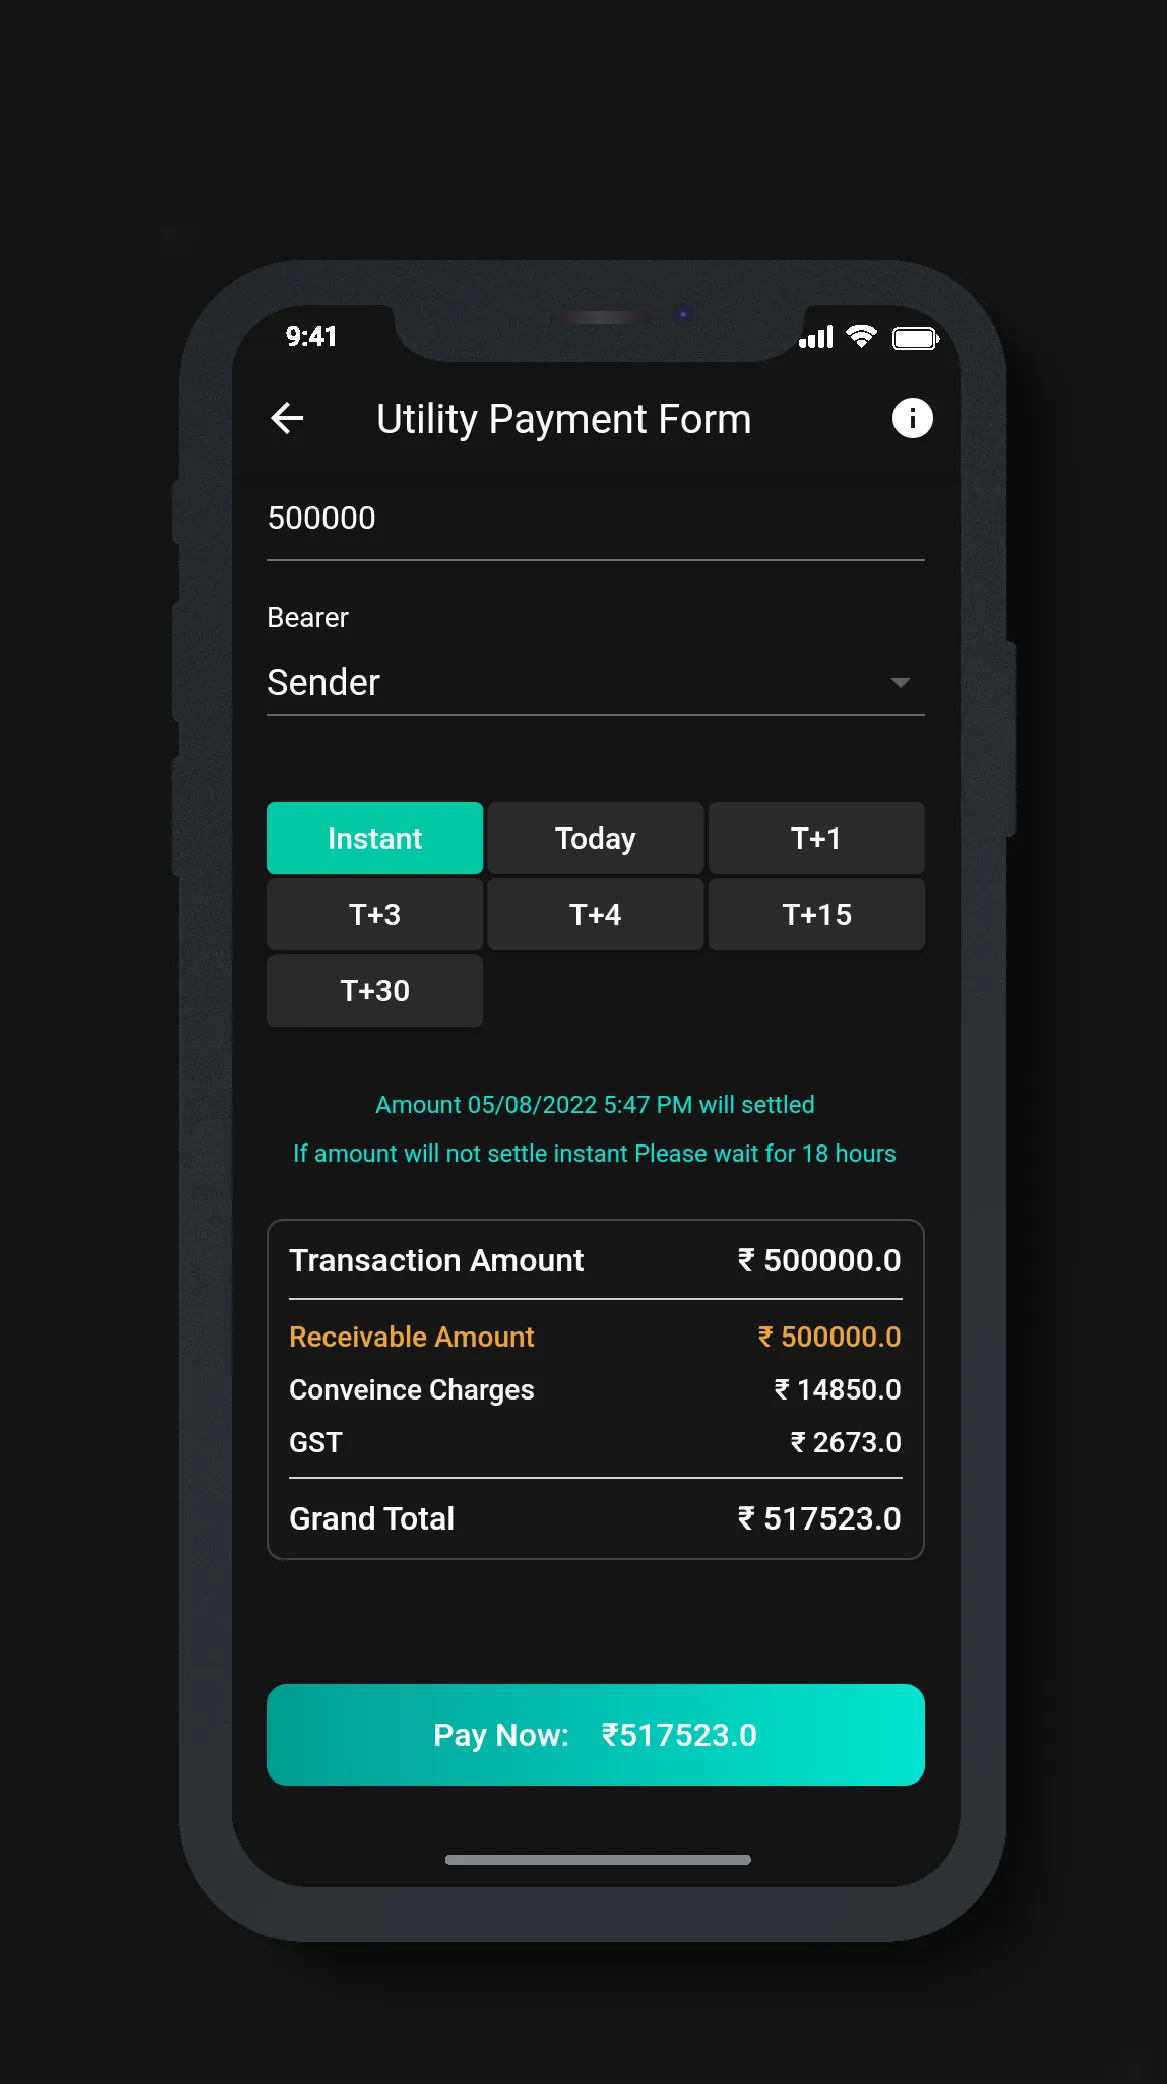Choose the T+3 settlement option
This screenshot has width=1167, height=2084.
pyautogui.click(x=375, y=914)
